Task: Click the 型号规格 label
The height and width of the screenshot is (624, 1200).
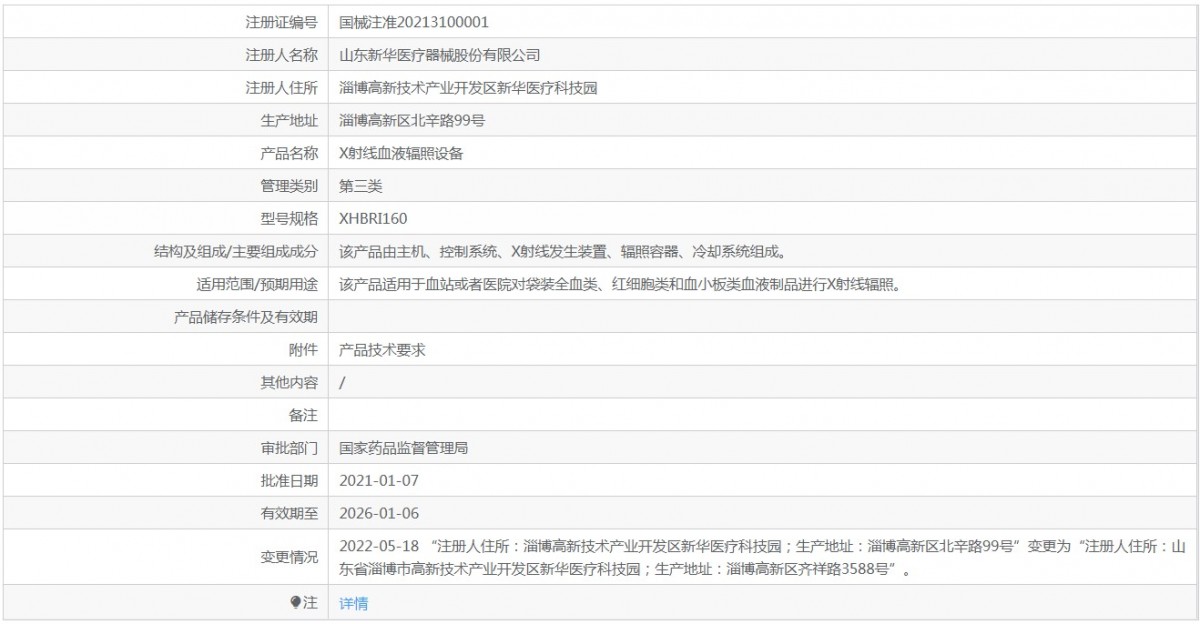Action: [x=289, y=218]
